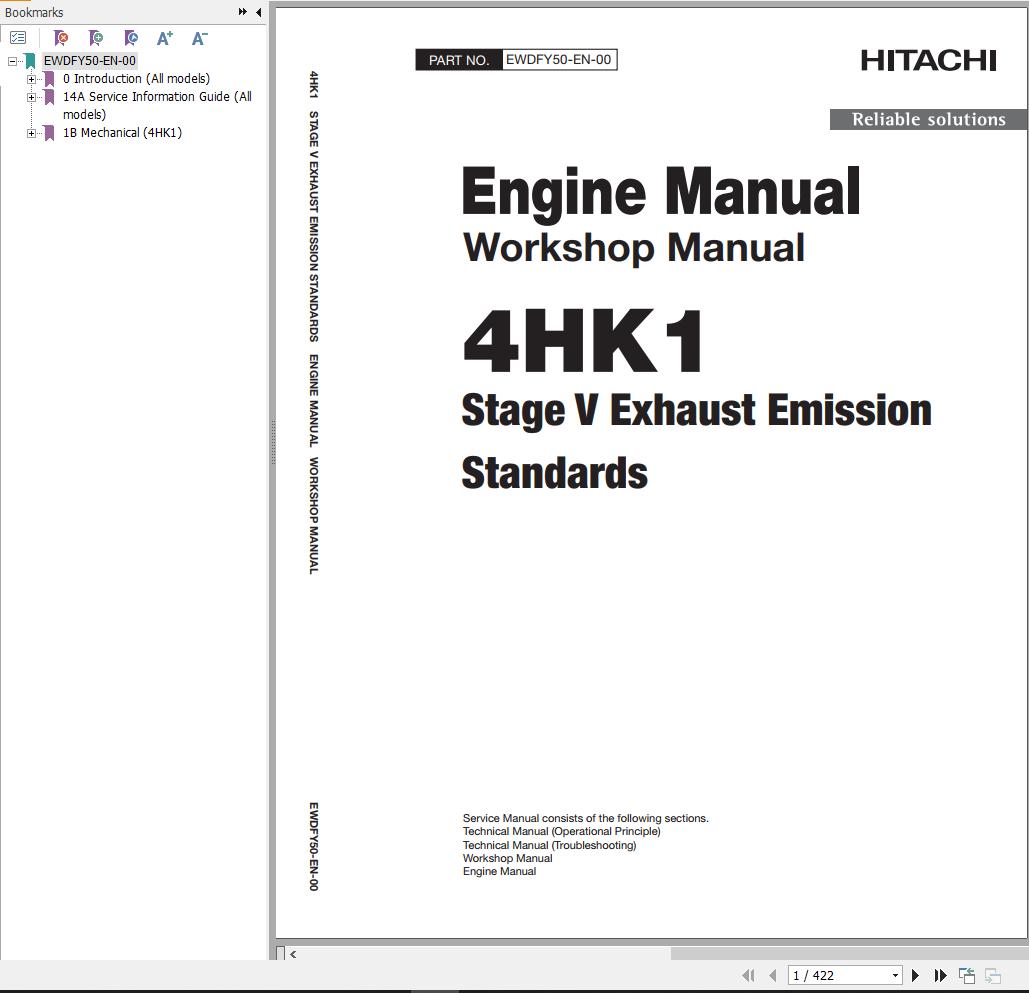Expand the 1B Mechanical (4HK1) node
Image resolution: width=1029 pixels, height=993 pixels.
[x=31, y=133]
